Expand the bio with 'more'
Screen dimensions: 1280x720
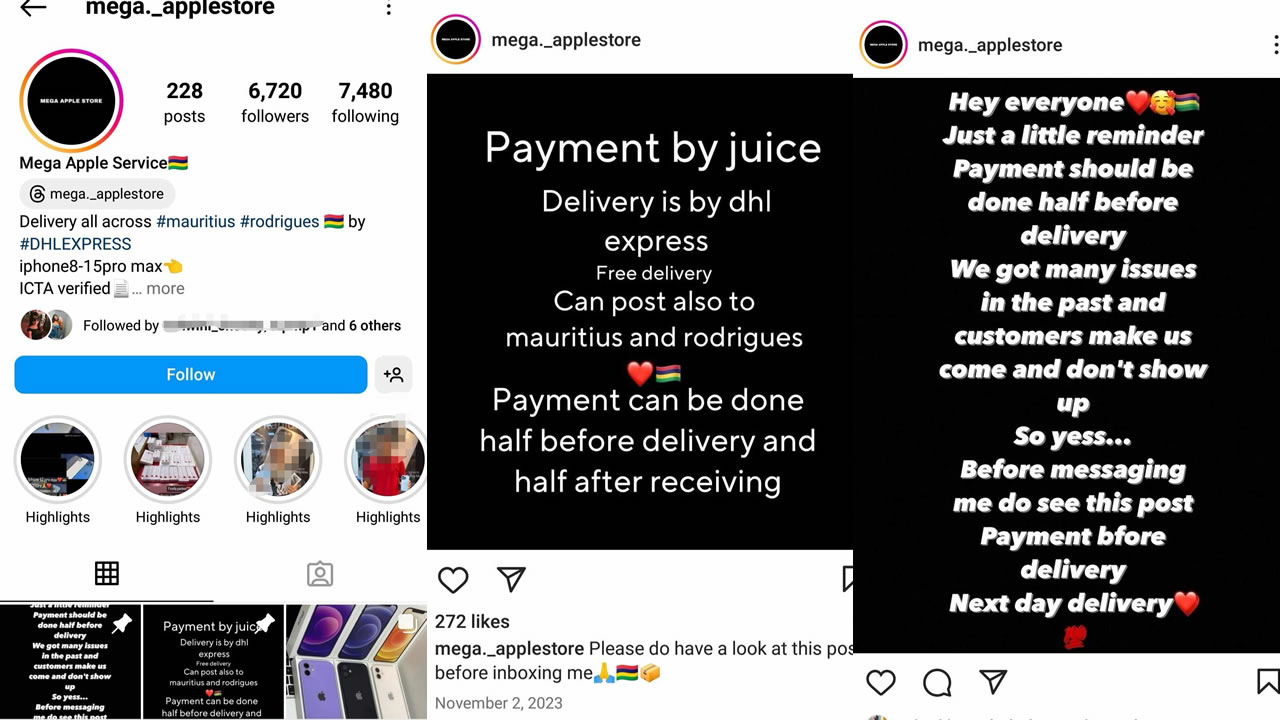click(165, 288)
